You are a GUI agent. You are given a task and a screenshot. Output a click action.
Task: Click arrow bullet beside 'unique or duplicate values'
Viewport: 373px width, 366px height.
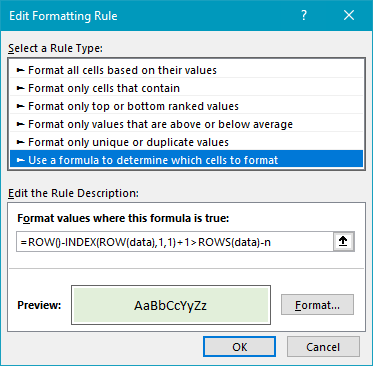[x=21, y=142]
